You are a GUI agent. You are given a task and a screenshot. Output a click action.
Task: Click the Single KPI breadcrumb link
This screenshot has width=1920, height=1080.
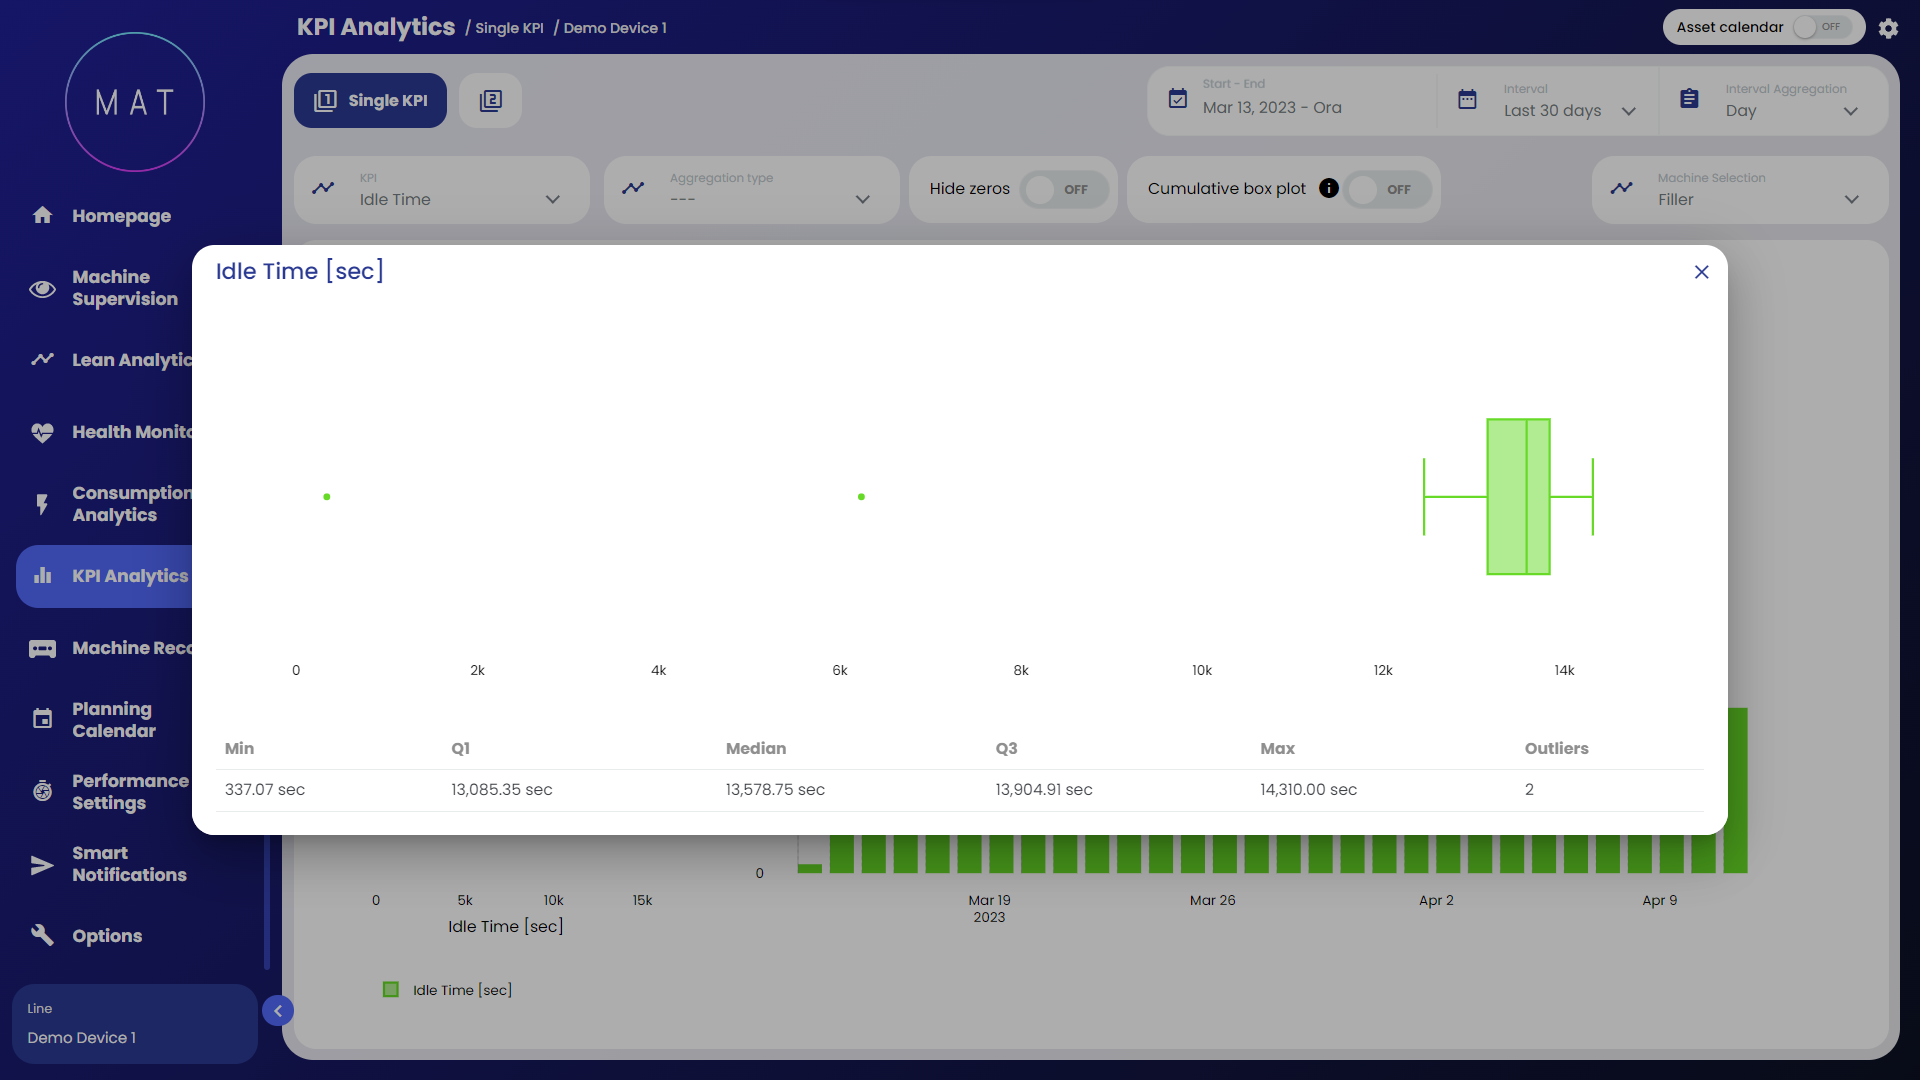(509, 28)
